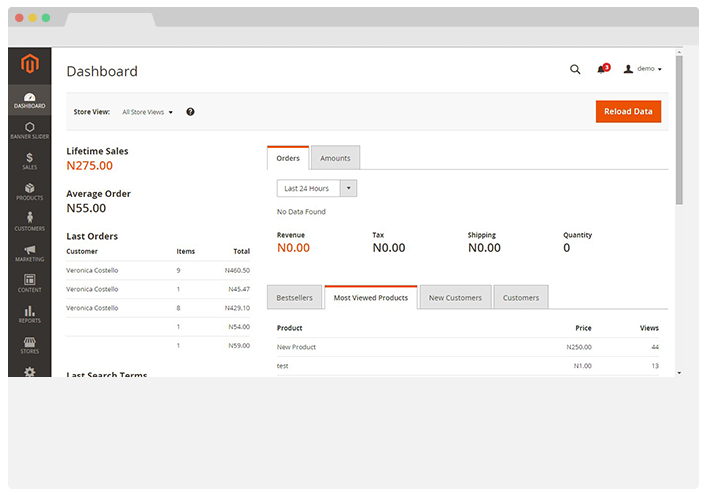The width and height of the screenshot is (710, 497).
Task: Click the order row totaling N429.10
Action: pyautogui.click(x=158, y=308)
